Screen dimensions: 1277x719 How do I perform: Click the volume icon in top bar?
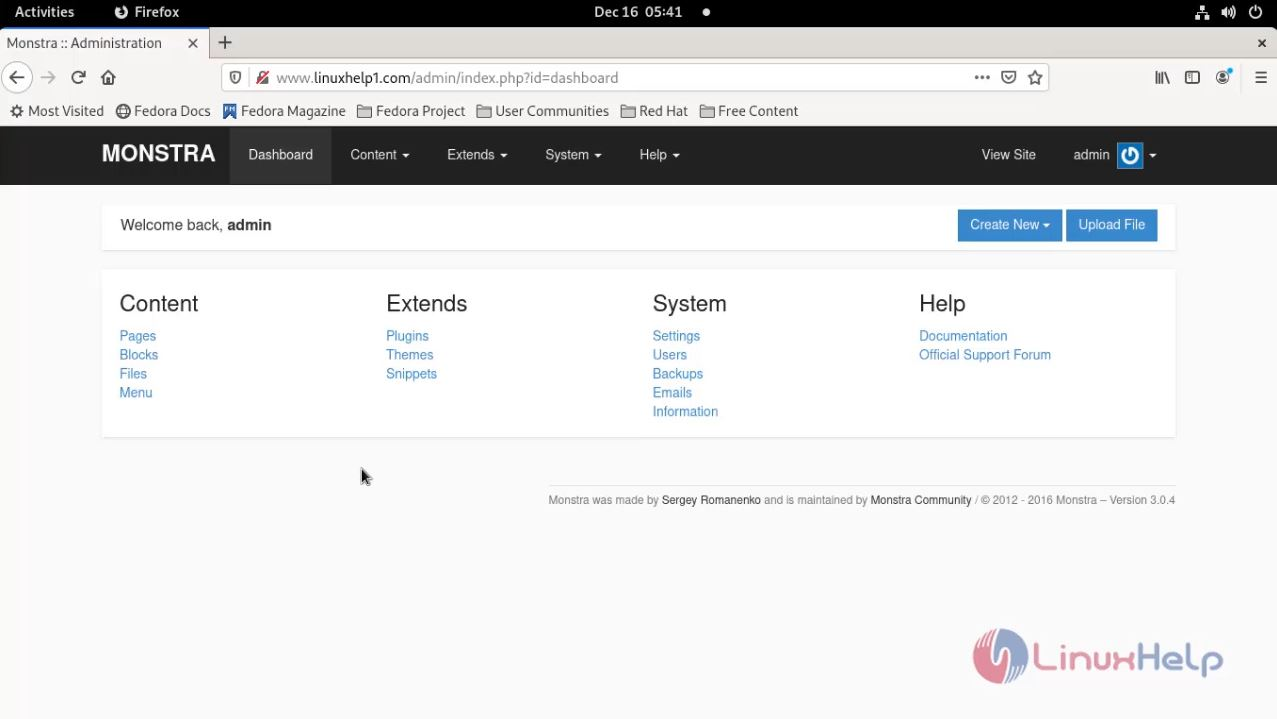click(1228, 12)
